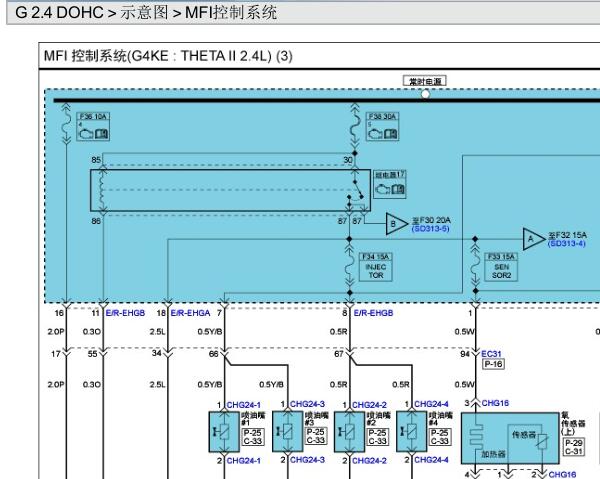Open CHG16 link at oxygen sensor pin 2
600x479 pixels.
562,475
